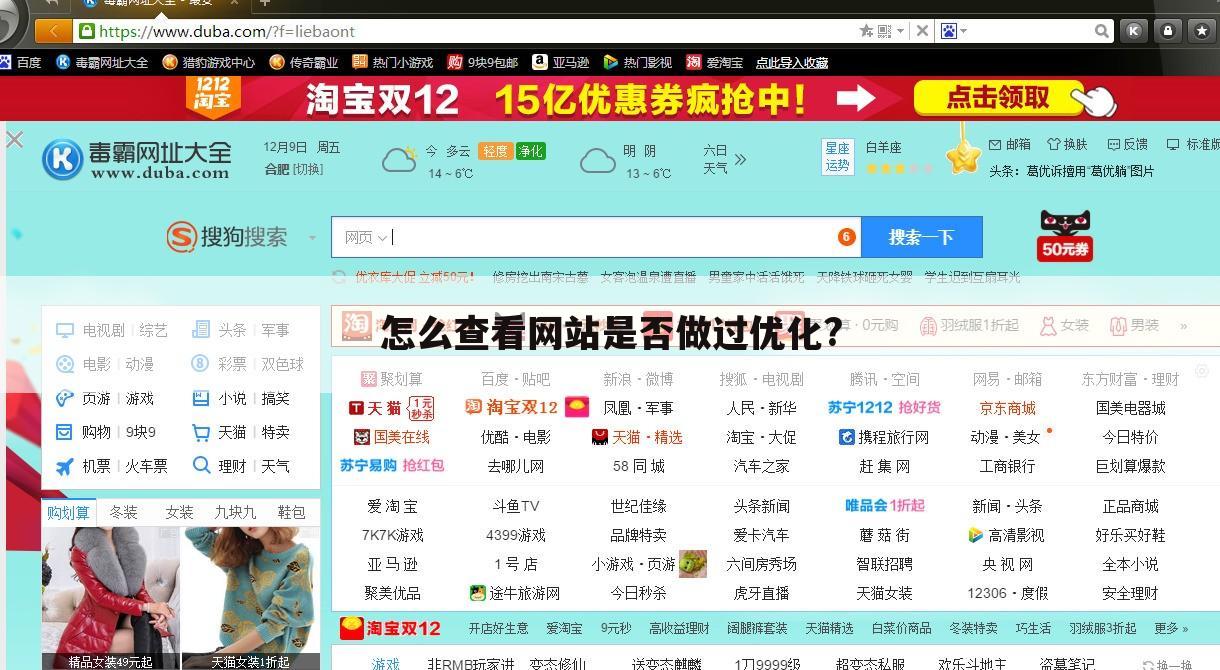
Task: Expand 更多 » in the 淘宝双12 row
Action: [1171, 628]
